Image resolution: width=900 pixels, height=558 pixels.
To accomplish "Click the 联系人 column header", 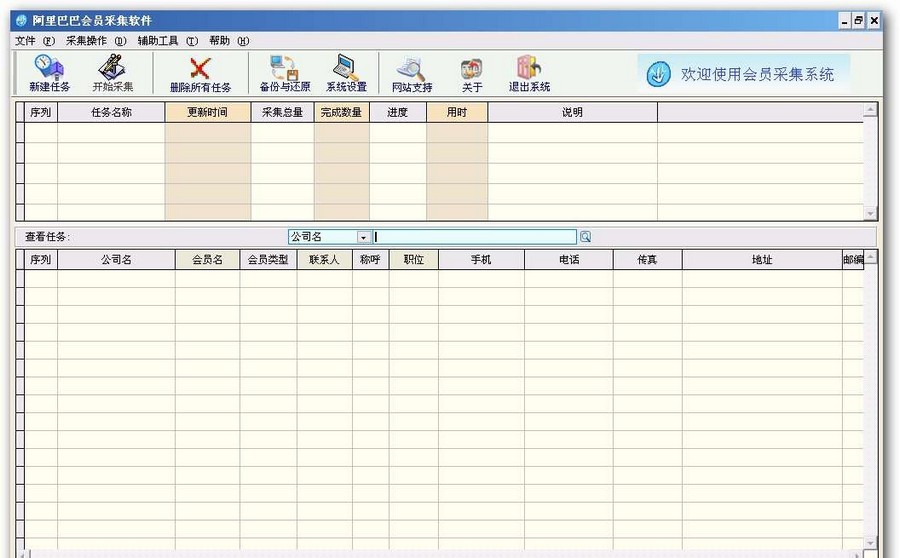I will [324, 259].
